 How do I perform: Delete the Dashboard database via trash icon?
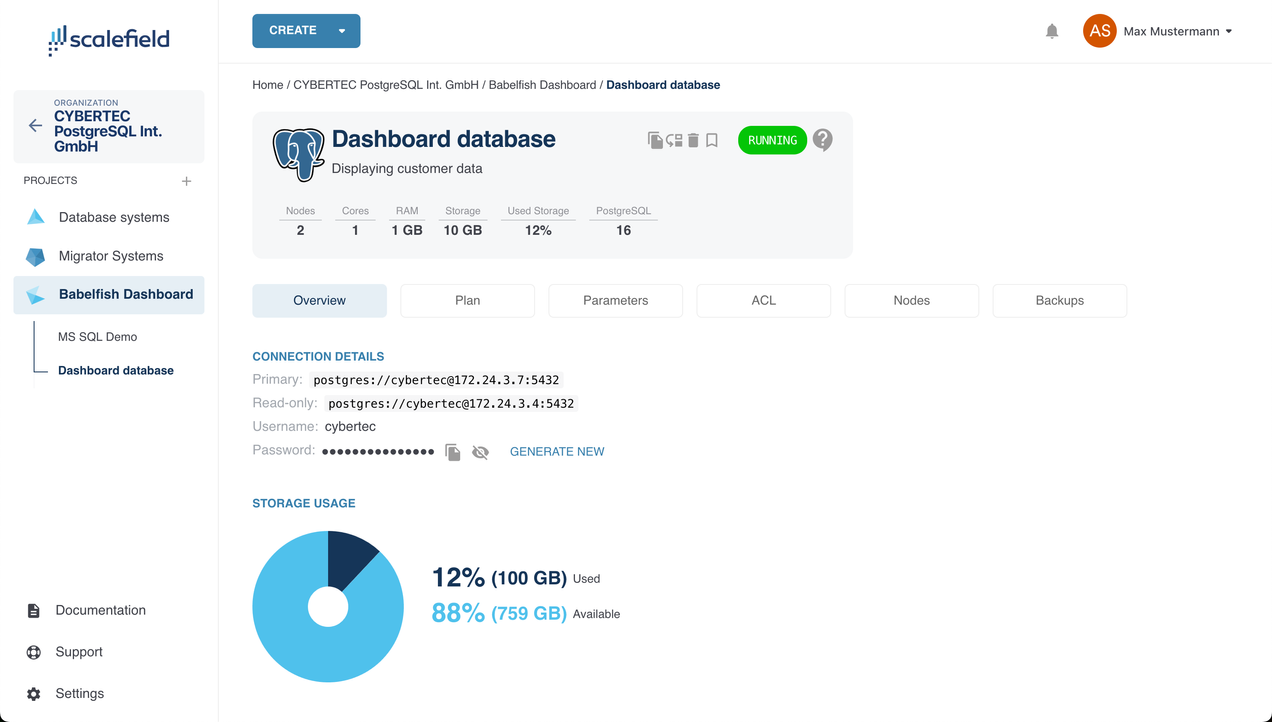693,141
